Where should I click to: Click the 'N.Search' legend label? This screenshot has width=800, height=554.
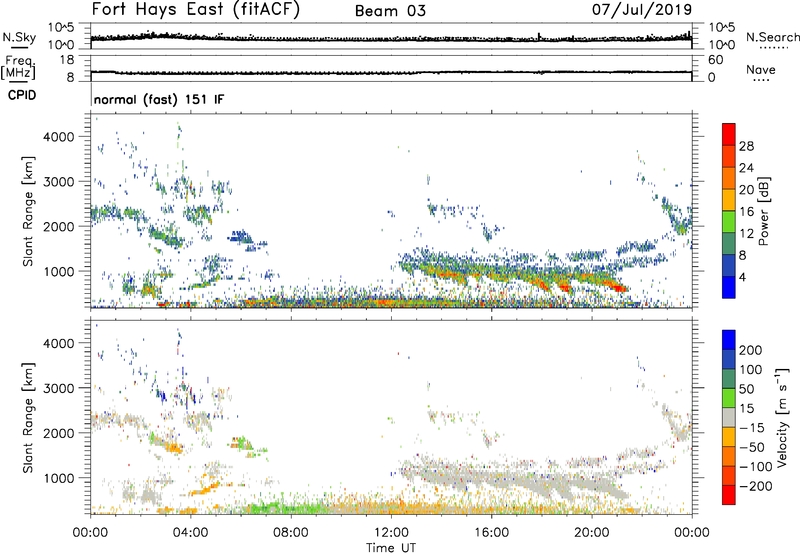click(x=772, y=37)
